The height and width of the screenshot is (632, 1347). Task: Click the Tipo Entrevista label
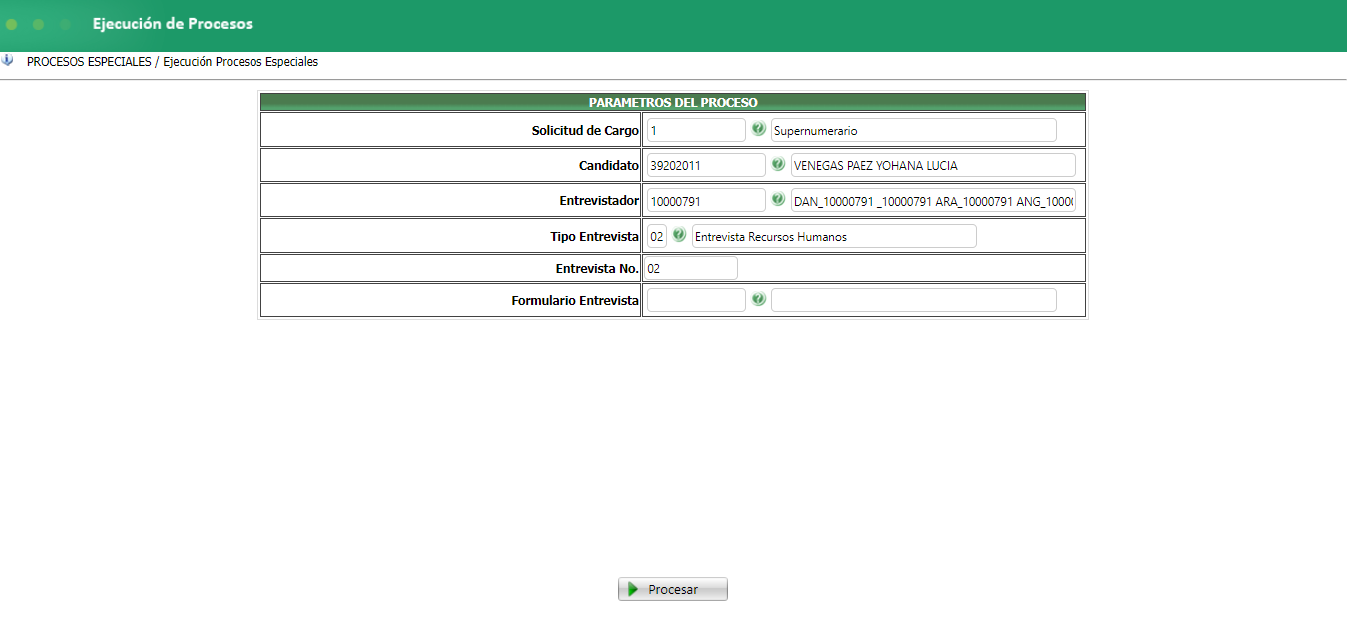pyautogui.click(x=594, y=236)
